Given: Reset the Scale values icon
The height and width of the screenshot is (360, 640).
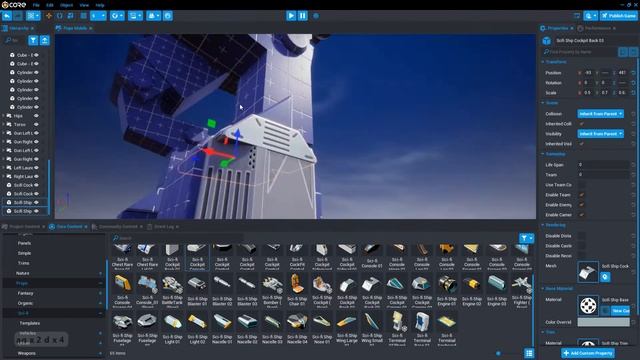Looking at the screenshot, I should pos(633,93).
